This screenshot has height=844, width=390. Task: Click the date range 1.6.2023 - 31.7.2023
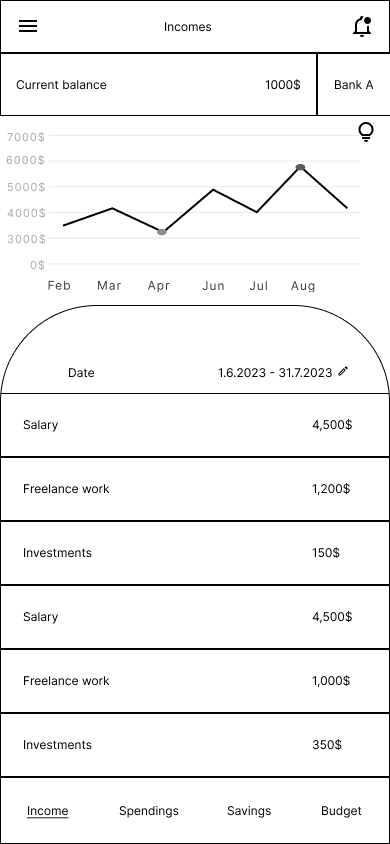click(x=275, y=372)
